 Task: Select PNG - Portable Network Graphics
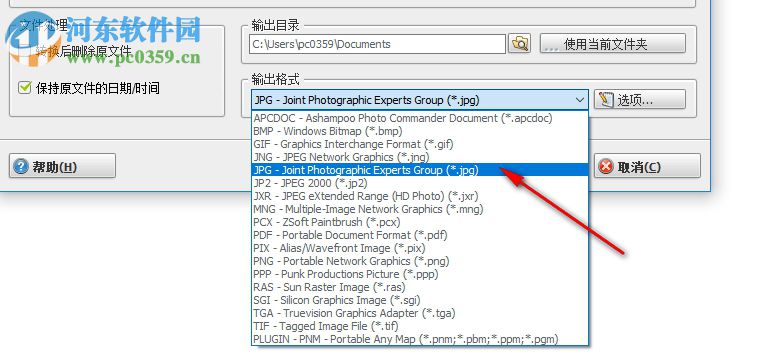(x=420, y=261)
